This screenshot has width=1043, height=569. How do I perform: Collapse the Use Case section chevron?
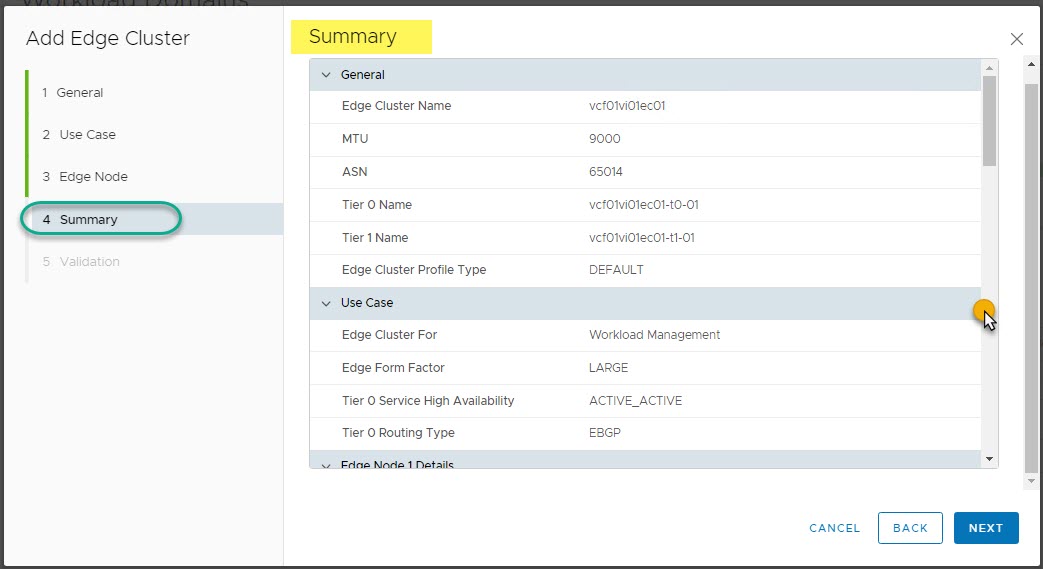point(326,303)
